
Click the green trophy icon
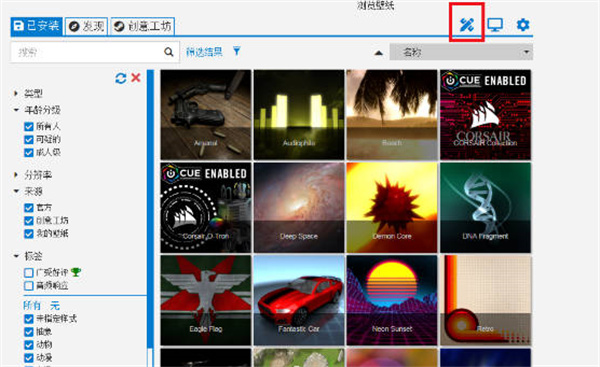click(x=76, y=272)
